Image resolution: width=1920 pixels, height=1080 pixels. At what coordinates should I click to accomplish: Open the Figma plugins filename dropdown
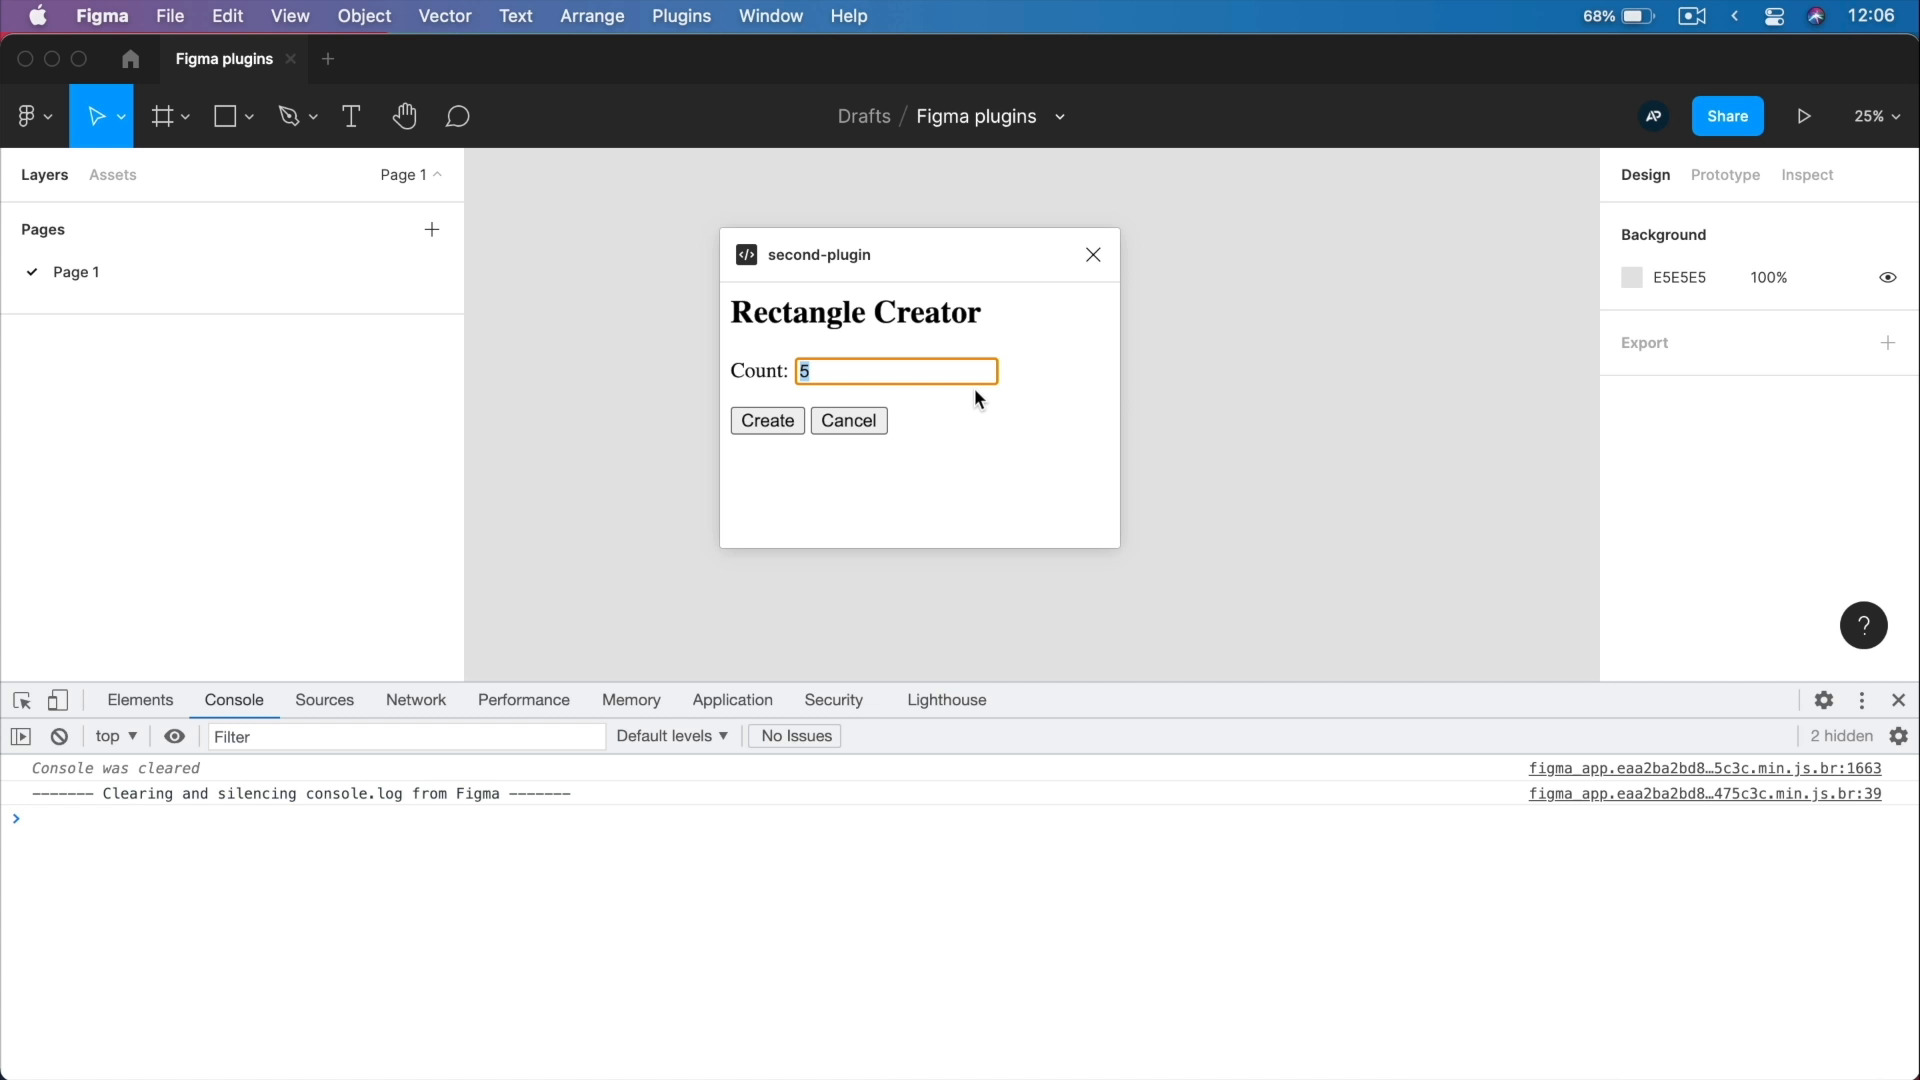pos(1060,117)
